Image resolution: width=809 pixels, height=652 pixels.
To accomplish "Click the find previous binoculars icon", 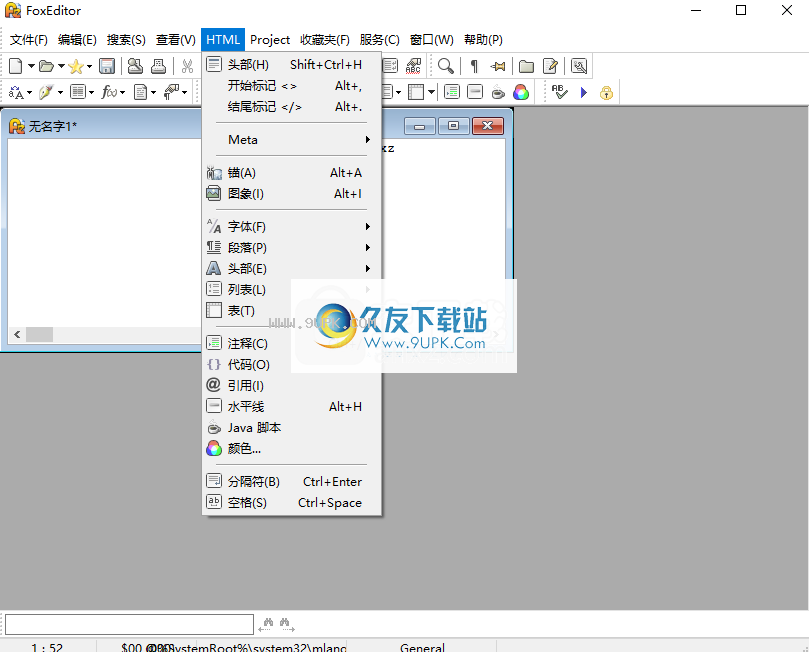I will tap(267, 625).
